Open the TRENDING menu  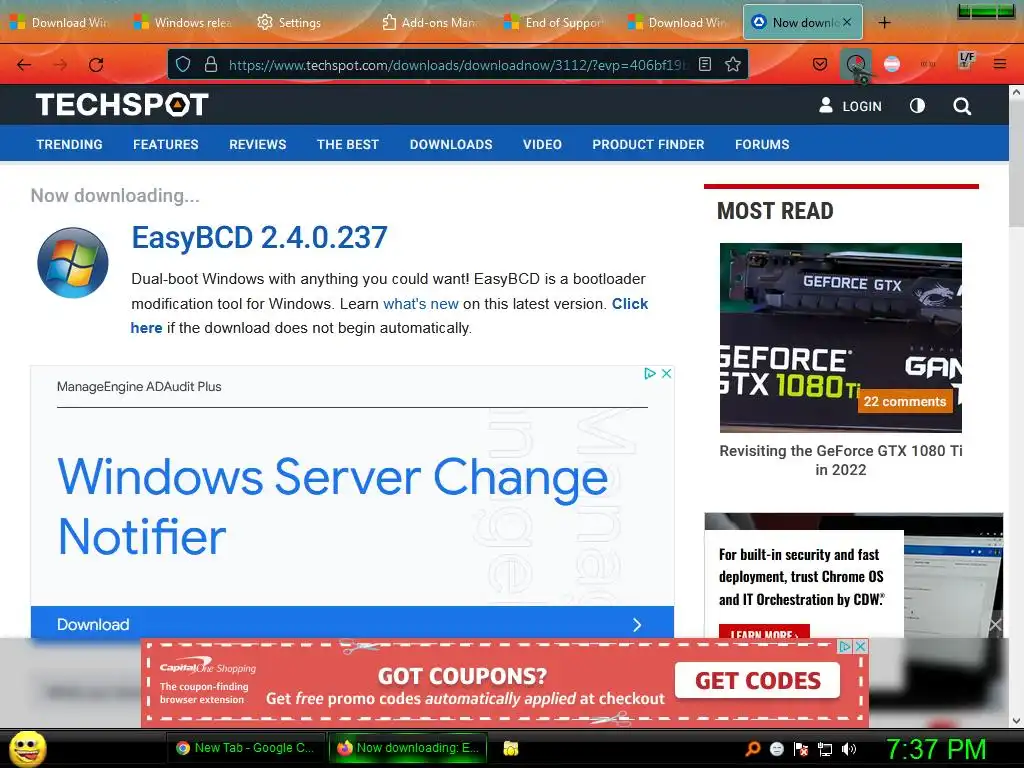[69, 144]
